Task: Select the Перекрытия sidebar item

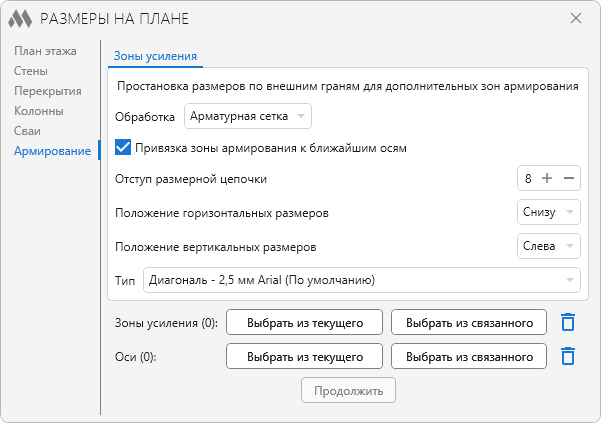Action: coord(48,91)
